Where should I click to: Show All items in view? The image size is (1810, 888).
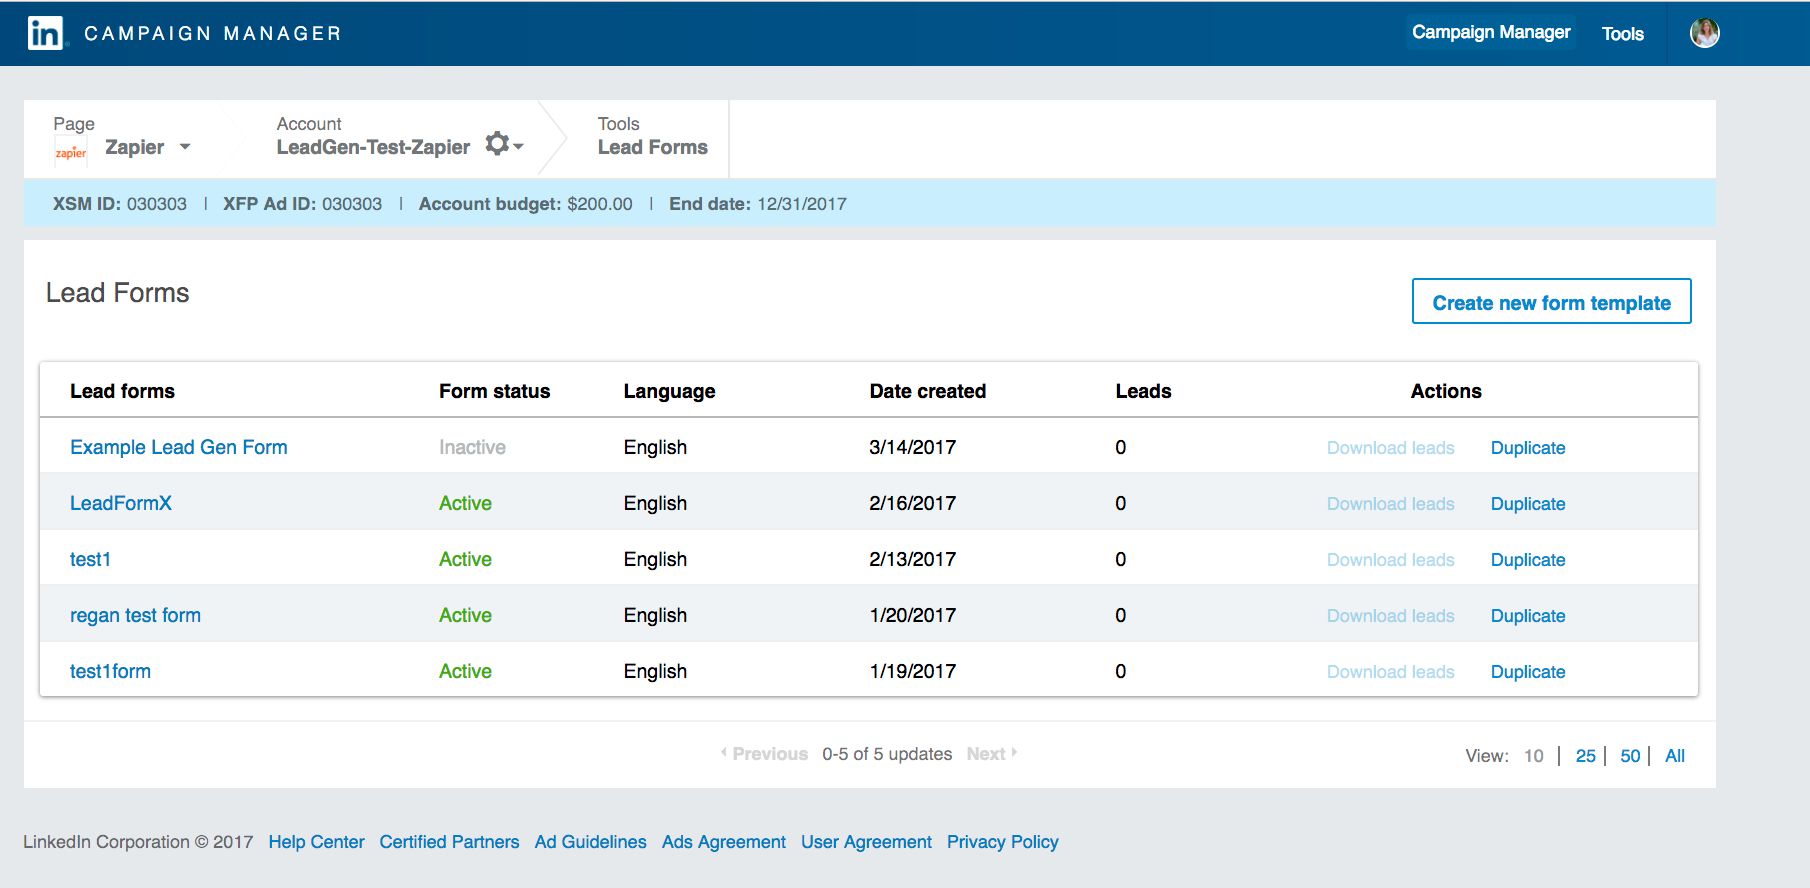1674,756
